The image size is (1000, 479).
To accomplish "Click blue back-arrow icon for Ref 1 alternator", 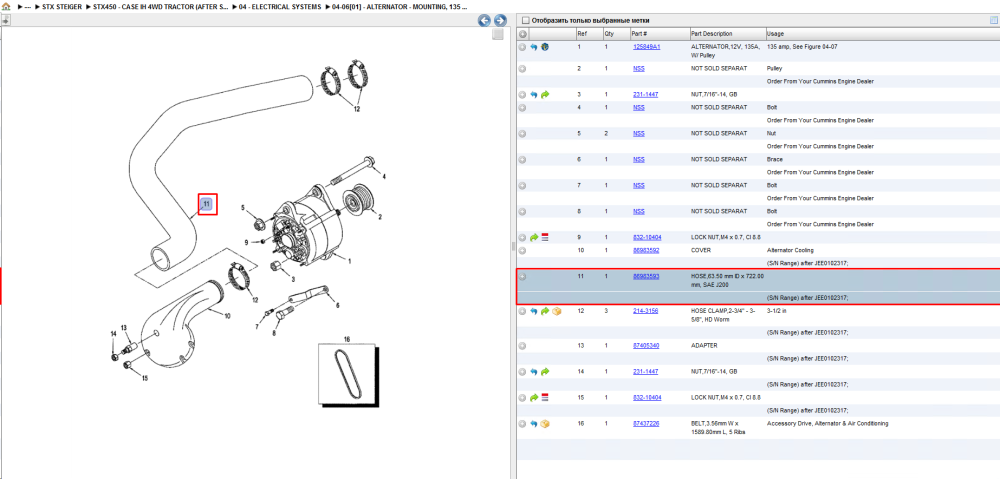I will pyautogui.click(x=534, y=47).
